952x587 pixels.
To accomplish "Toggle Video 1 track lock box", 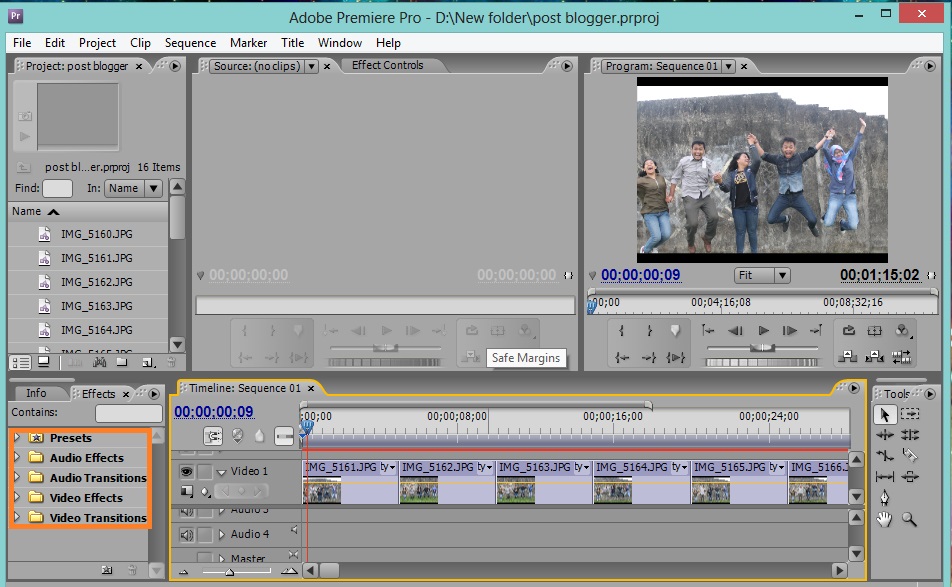I will coord(205,471).
